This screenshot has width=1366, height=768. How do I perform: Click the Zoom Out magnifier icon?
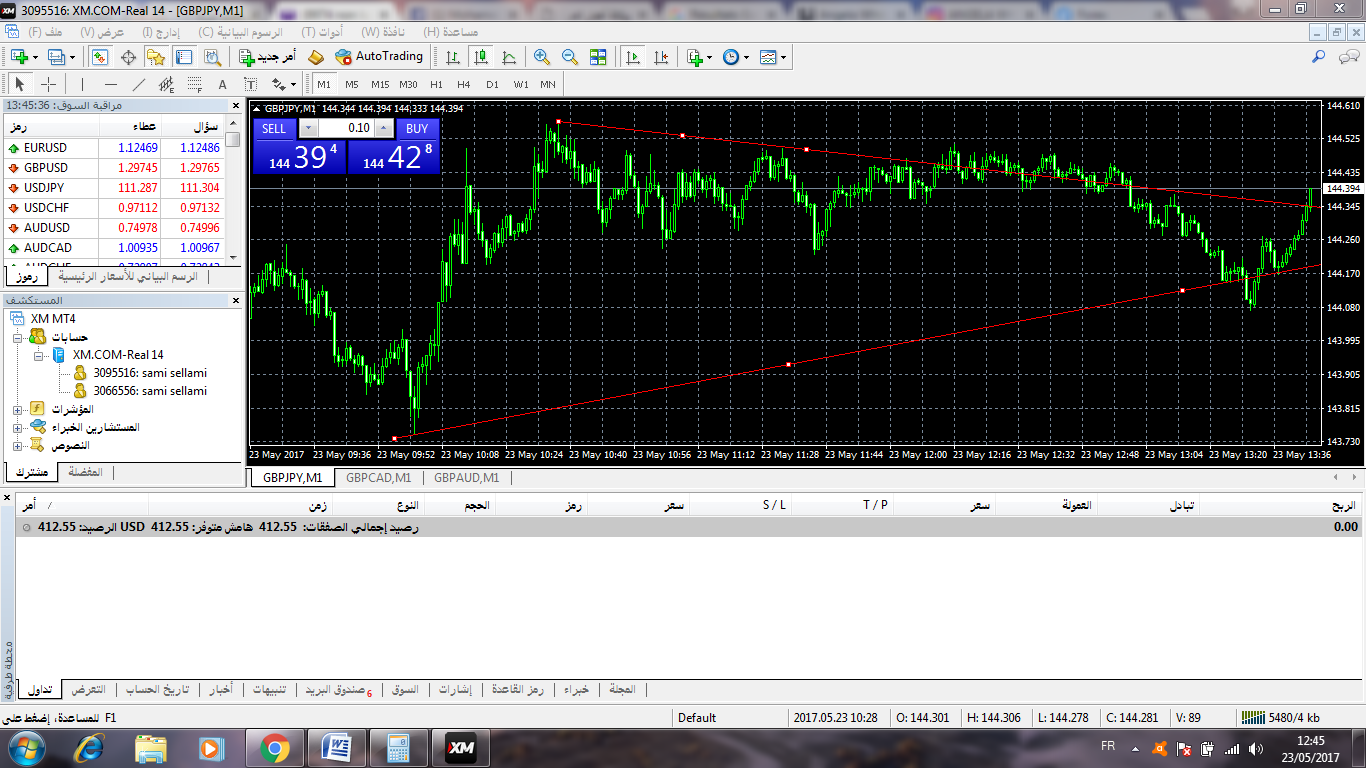point(569,57)
